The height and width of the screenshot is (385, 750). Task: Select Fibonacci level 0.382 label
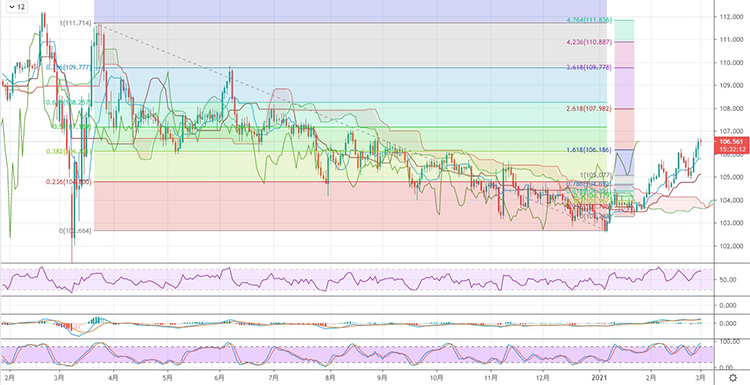69,152
